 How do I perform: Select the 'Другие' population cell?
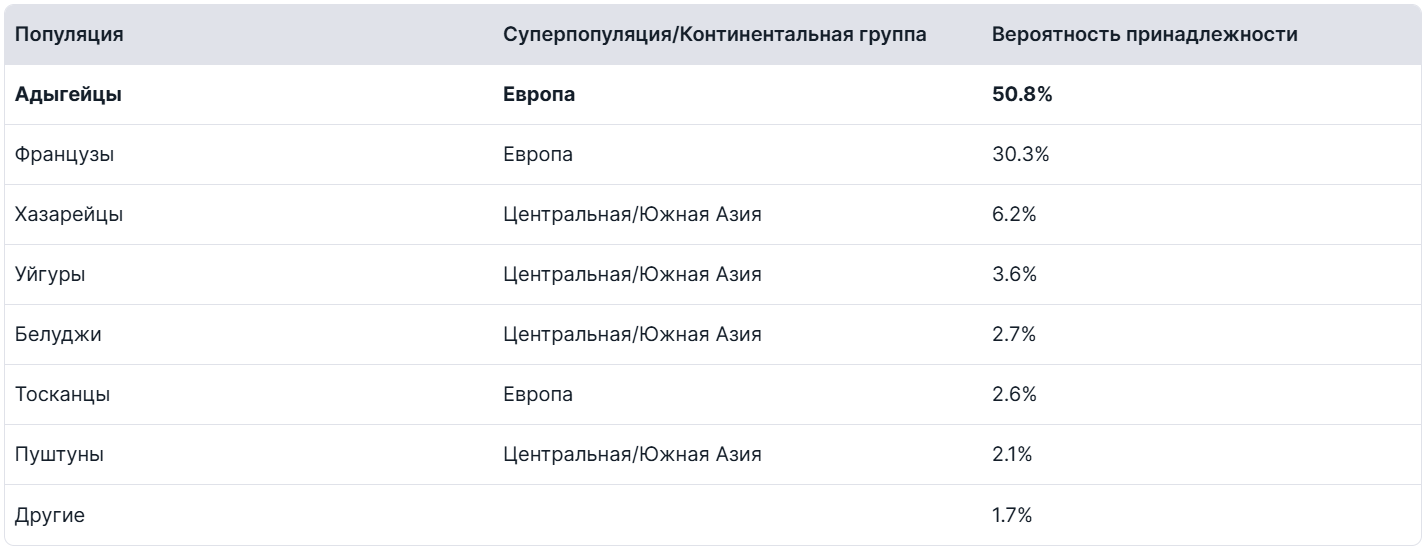tap(50, 516)
